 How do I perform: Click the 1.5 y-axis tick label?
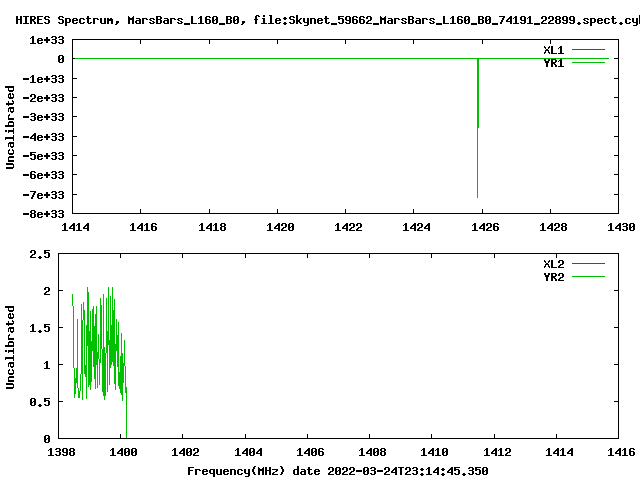[x=40, y=328]
